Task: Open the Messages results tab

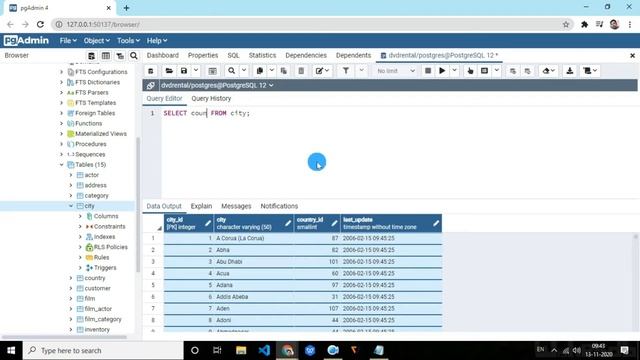Action: coord(236,206)
